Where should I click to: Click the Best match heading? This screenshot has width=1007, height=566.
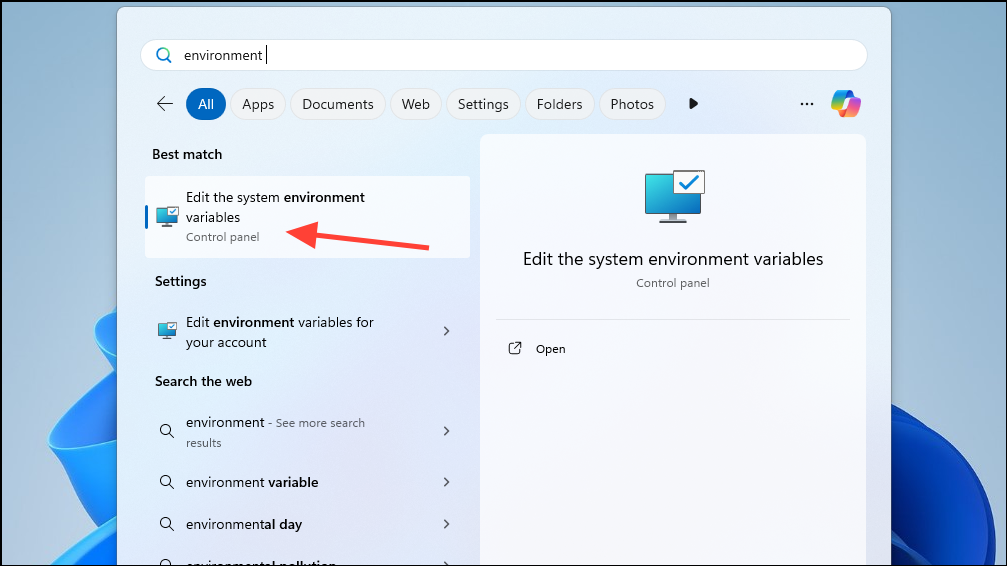(187, 154)
